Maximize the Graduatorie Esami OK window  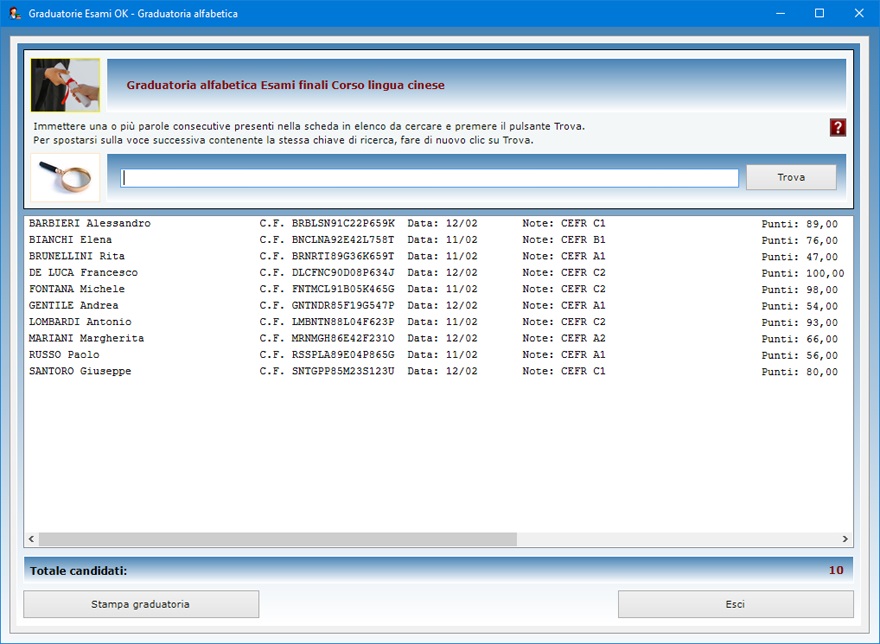(819, 13)
